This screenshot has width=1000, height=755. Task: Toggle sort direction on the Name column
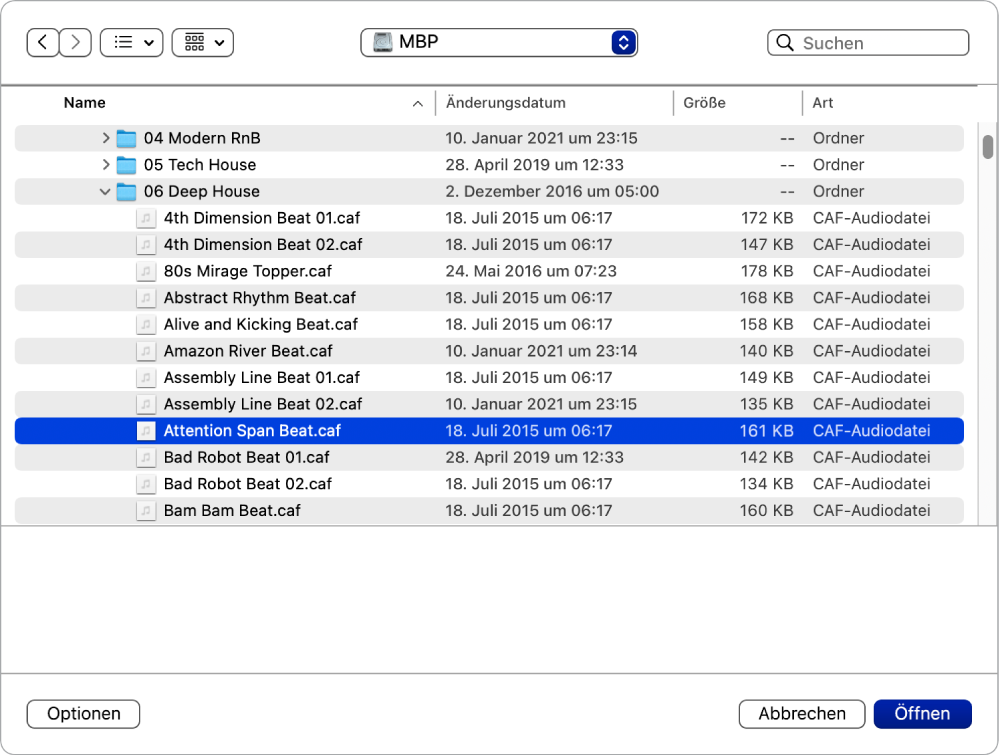click(x=84, y=103)
